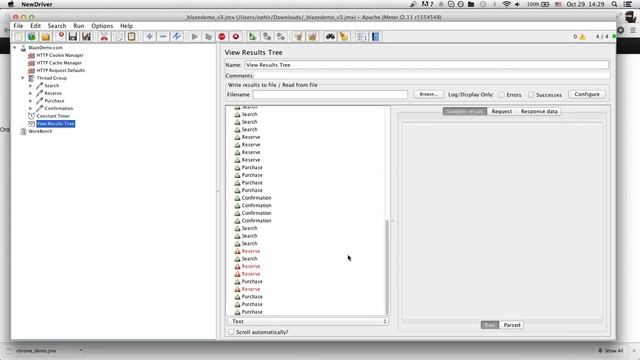Save the test plan with floppy icon
This screenshot has height=360, width=640.
73,37
